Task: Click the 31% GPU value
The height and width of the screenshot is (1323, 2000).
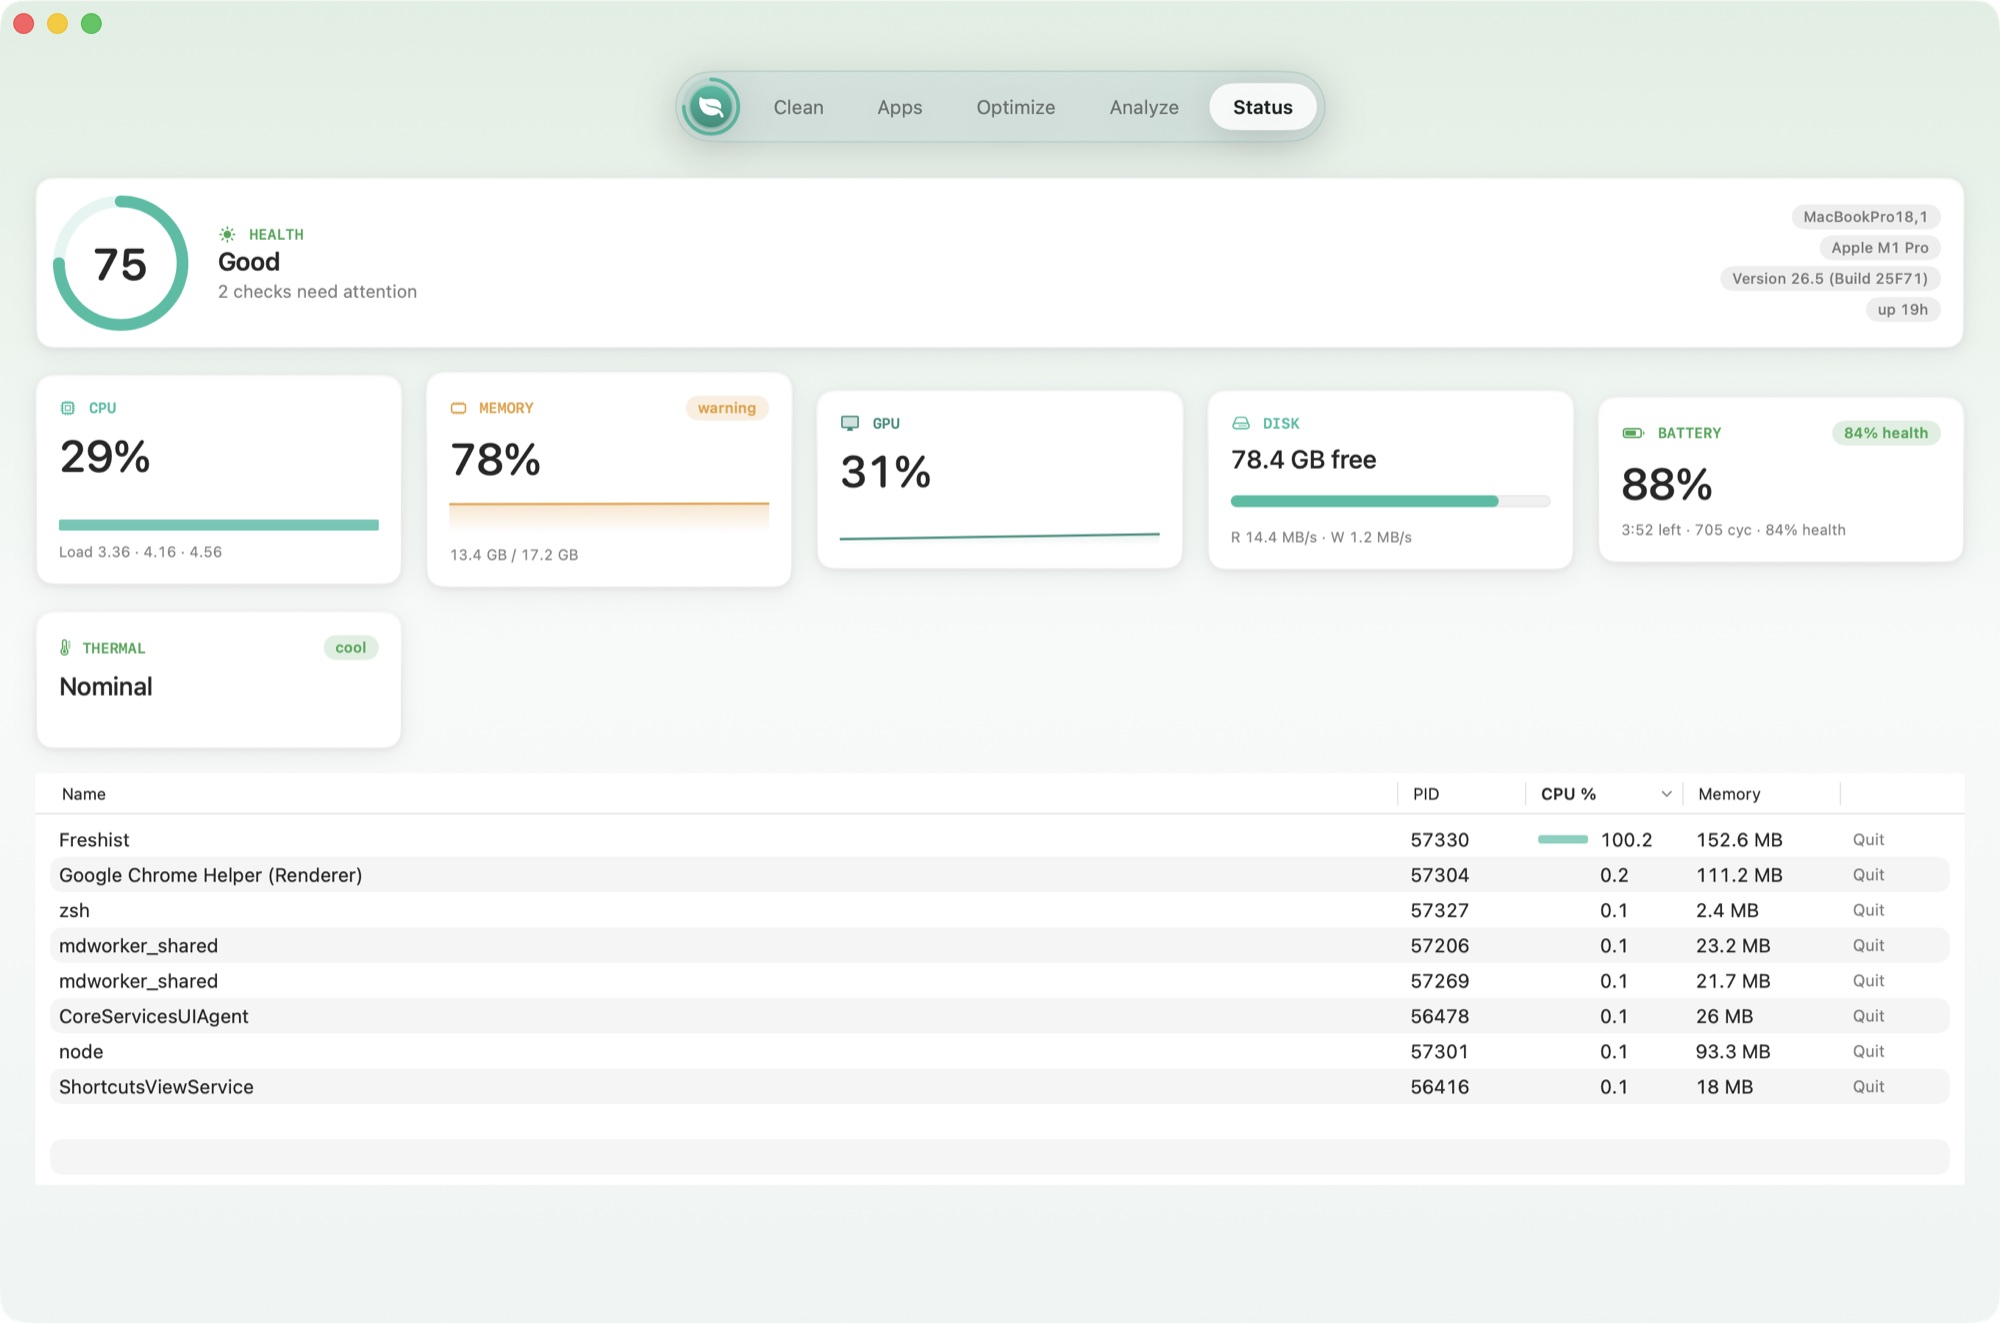Action: (x=886, y=472)
